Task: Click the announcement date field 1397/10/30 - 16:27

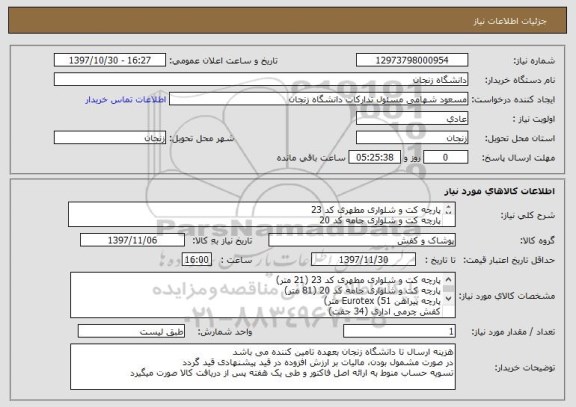Action: point(110,60)
